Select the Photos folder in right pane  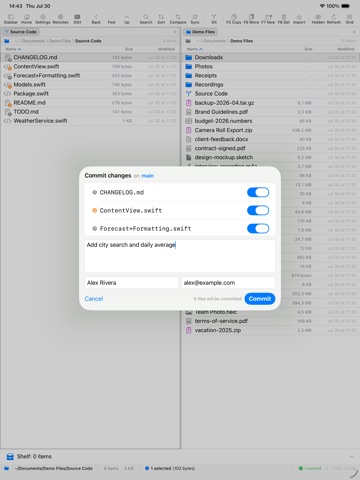click(x=271, y=66)
